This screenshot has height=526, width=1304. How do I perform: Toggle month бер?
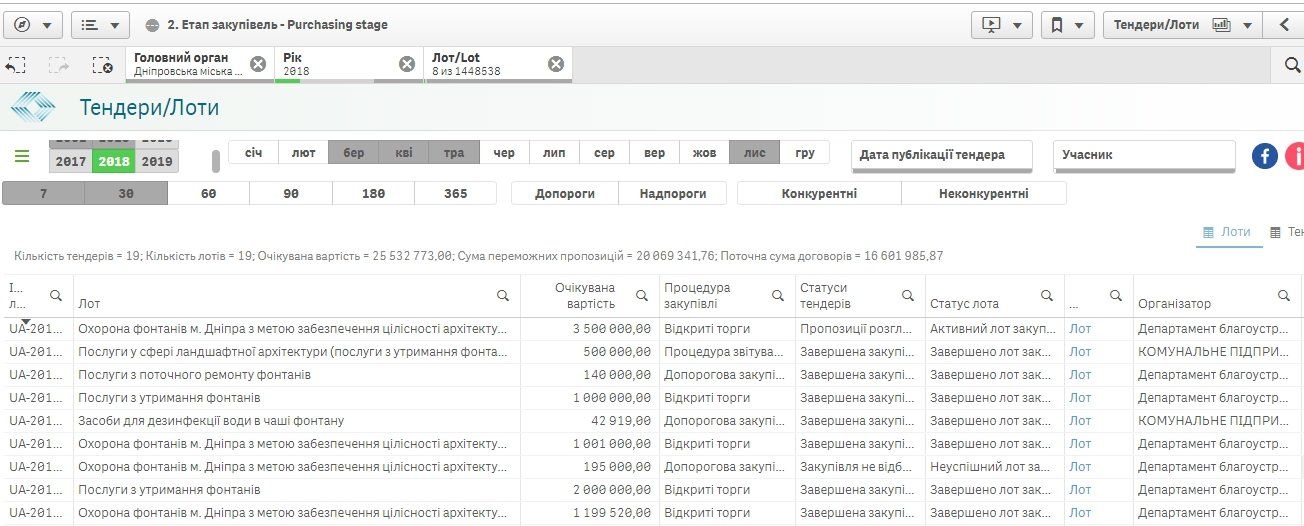(x=354, y=153)
